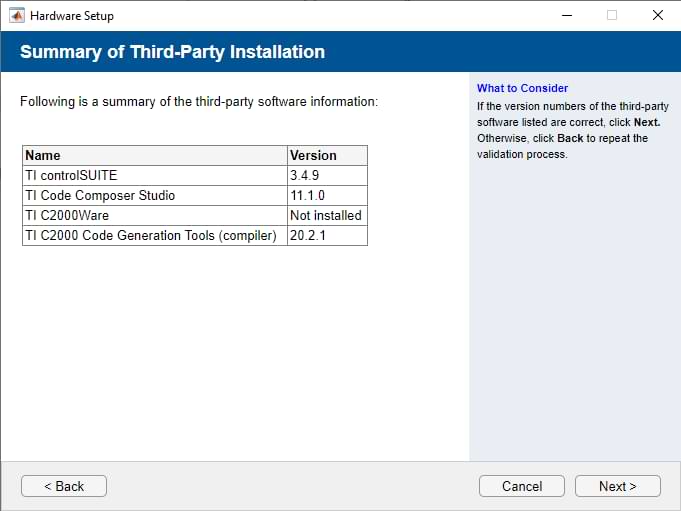Click version 3.4.9 cell
The image size is (681, 511).
click(x=327, y=175)
